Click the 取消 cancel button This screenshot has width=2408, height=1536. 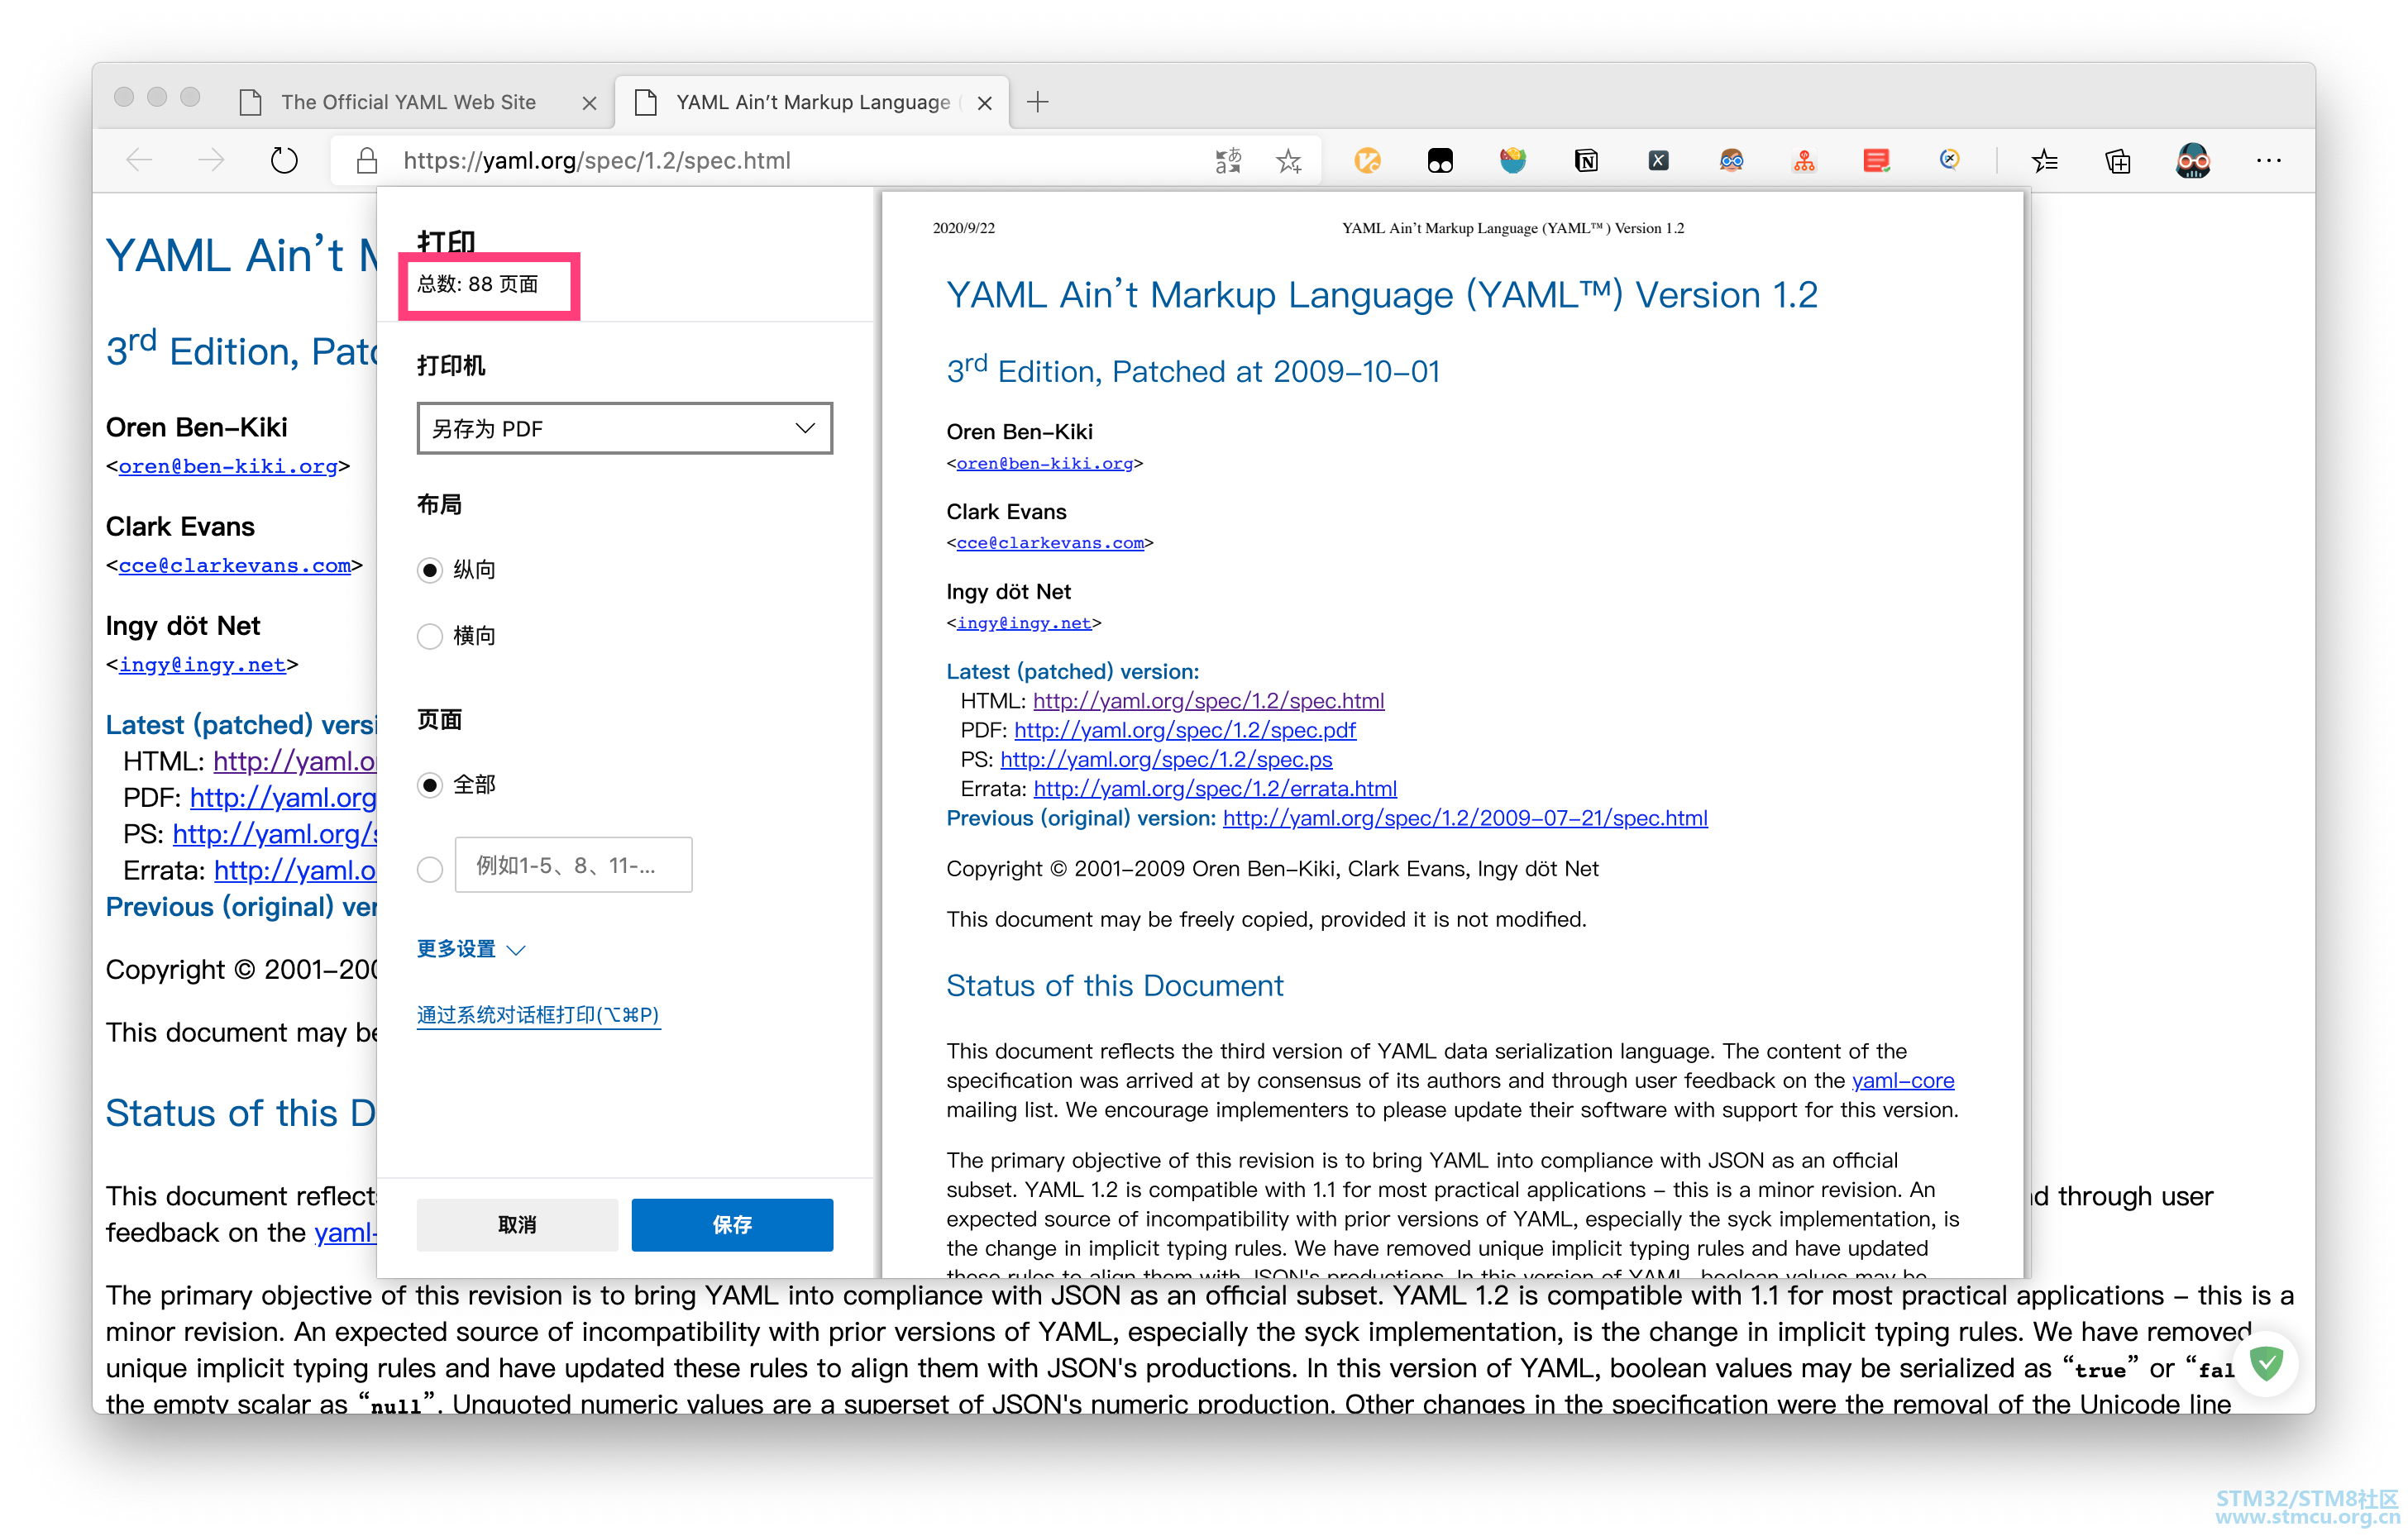click(517, 1225)
